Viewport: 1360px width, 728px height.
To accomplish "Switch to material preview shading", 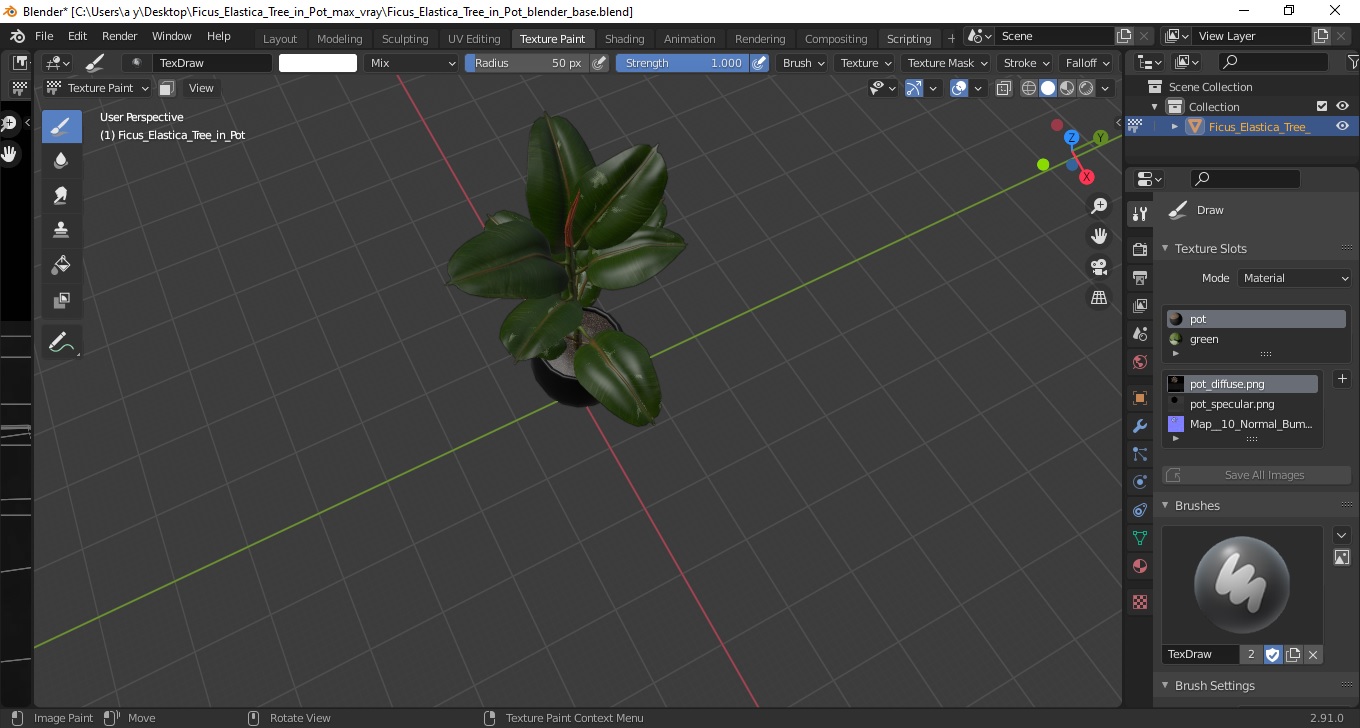I will (1067, 88).
